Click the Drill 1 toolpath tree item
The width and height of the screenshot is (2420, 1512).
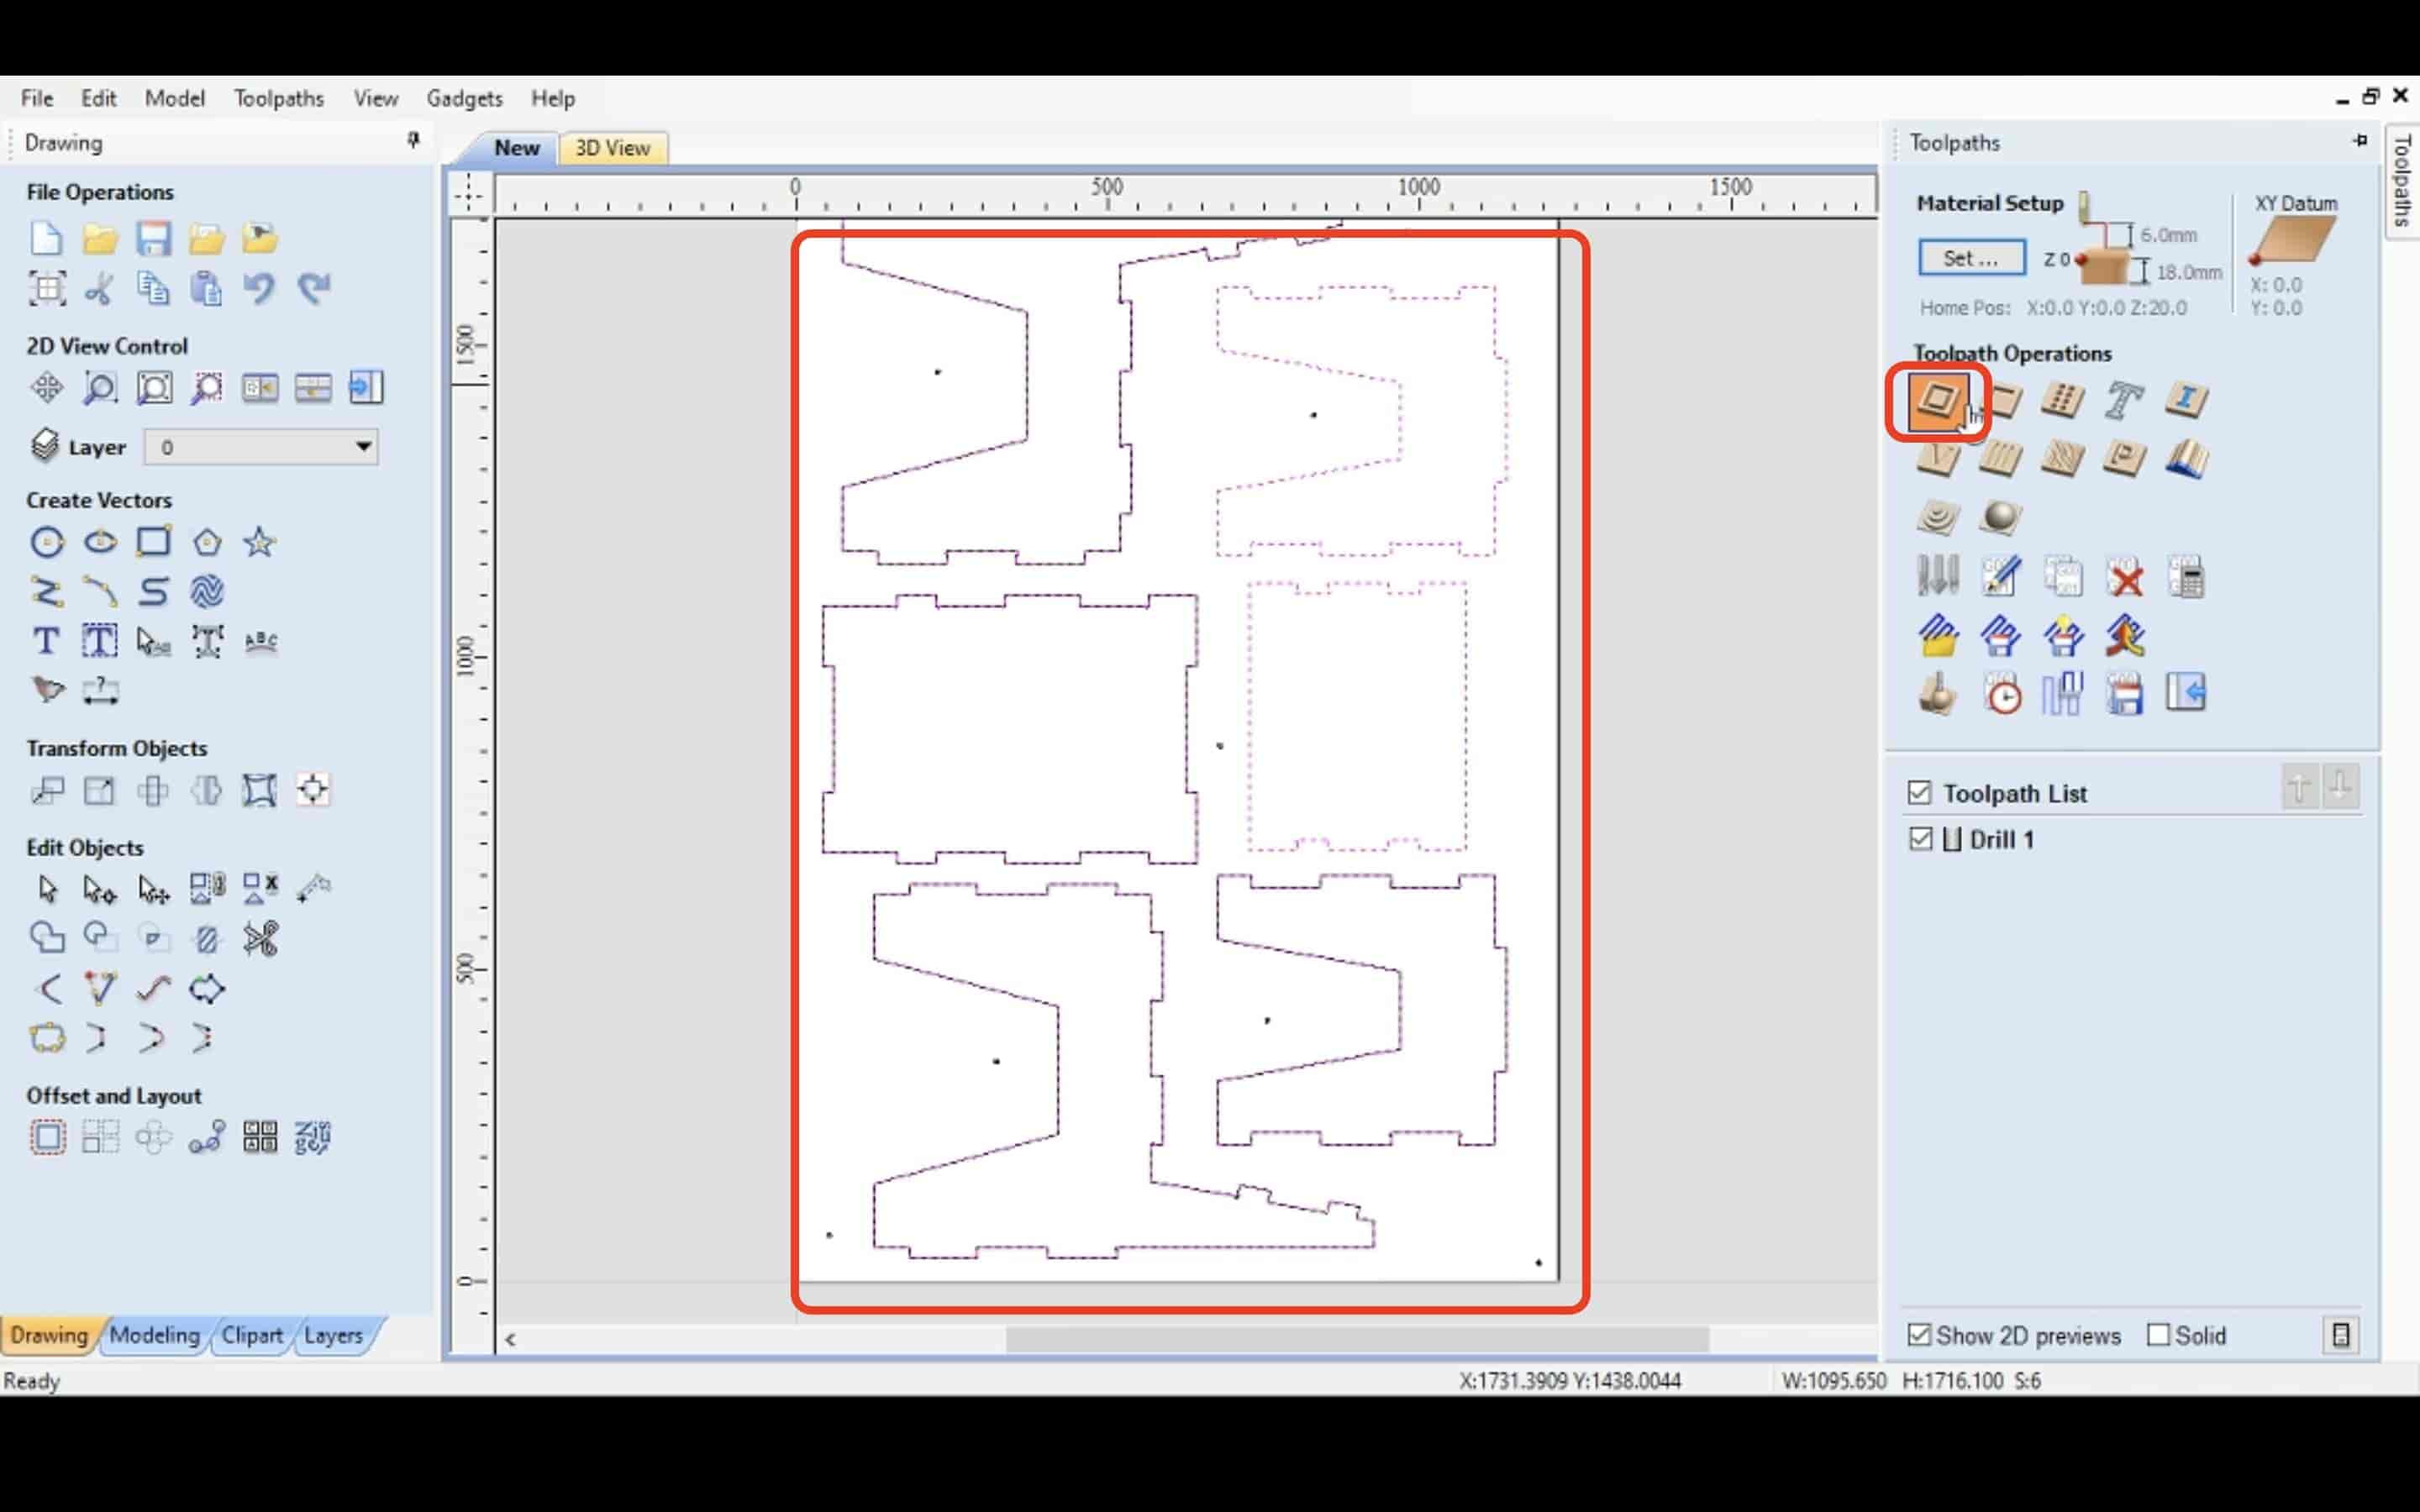pyautogui.click(x=2002, y=837)
